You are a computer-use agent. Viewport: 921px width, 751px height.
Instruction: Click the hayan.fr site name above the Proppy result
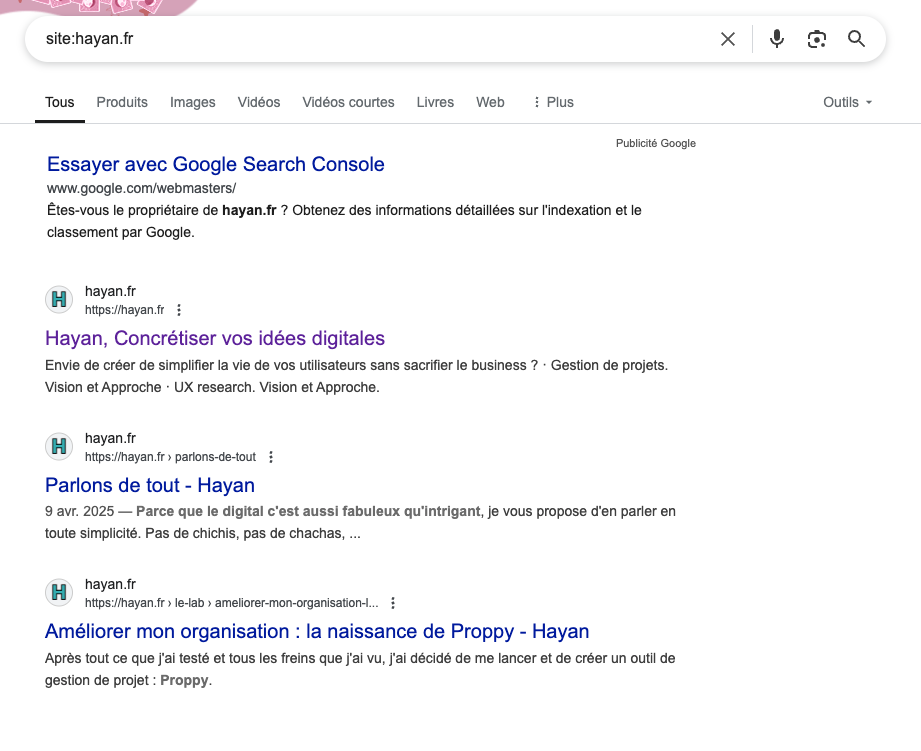pos(110,584)
